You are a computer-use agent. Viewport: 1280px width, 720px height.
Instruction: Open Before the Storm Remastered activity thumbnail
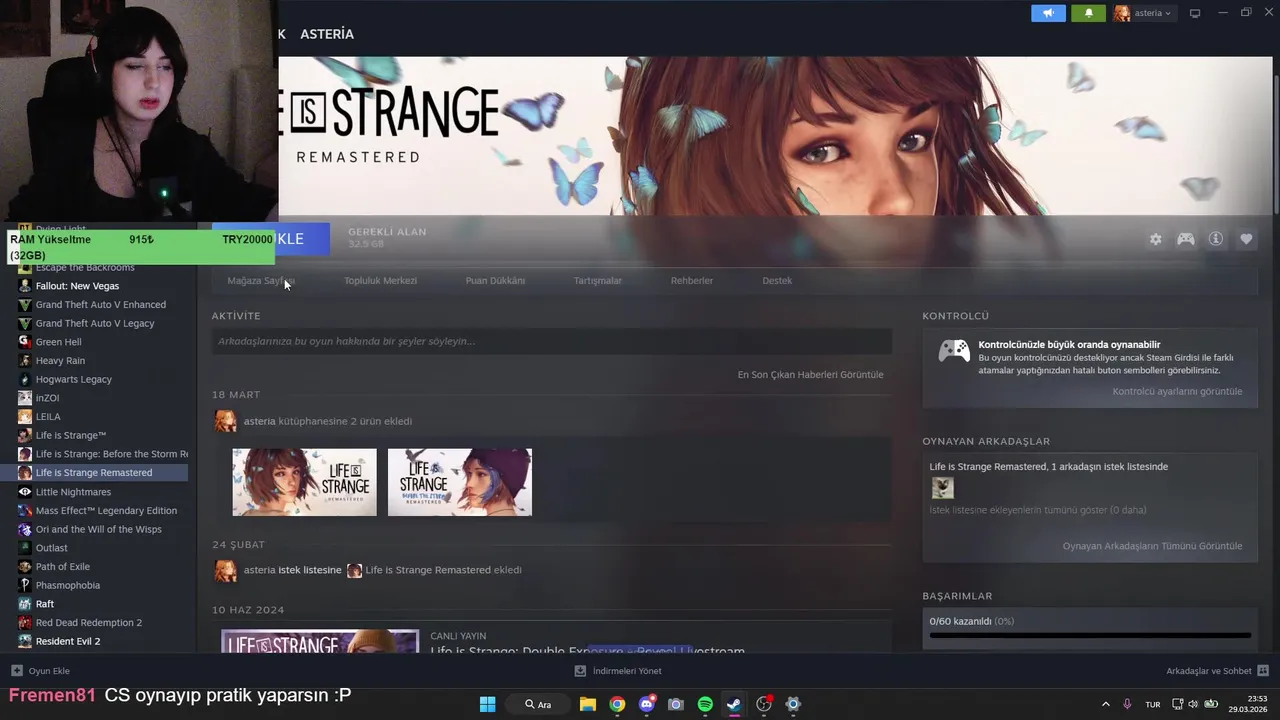[459, 482]
